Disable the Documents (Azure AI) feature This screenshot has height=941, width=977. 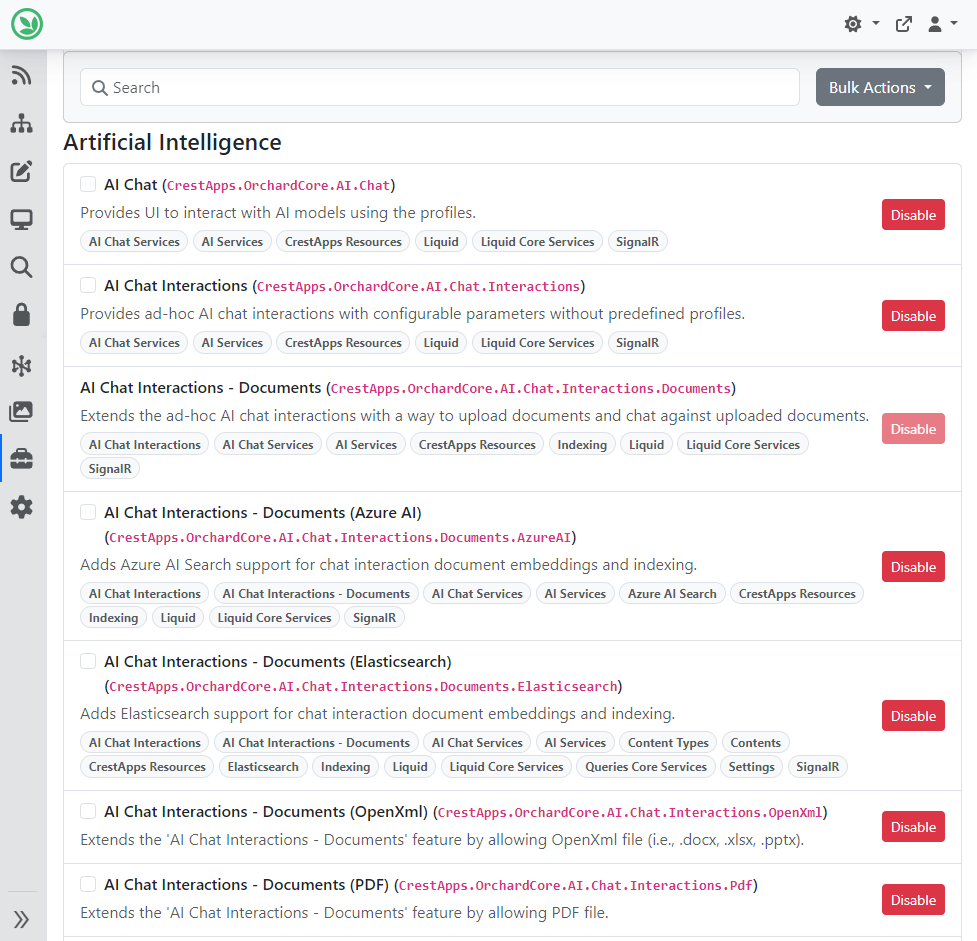pyautogui.click(x=913, y=567)
